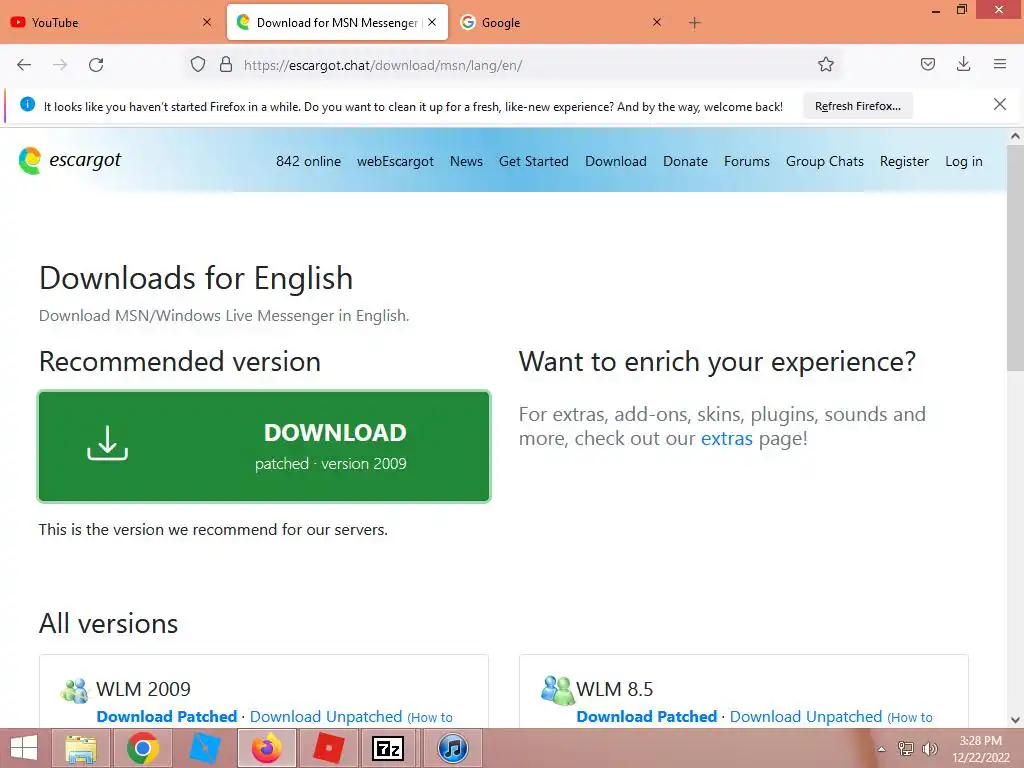Click the forward navigation arrow

tap(60, 65)
